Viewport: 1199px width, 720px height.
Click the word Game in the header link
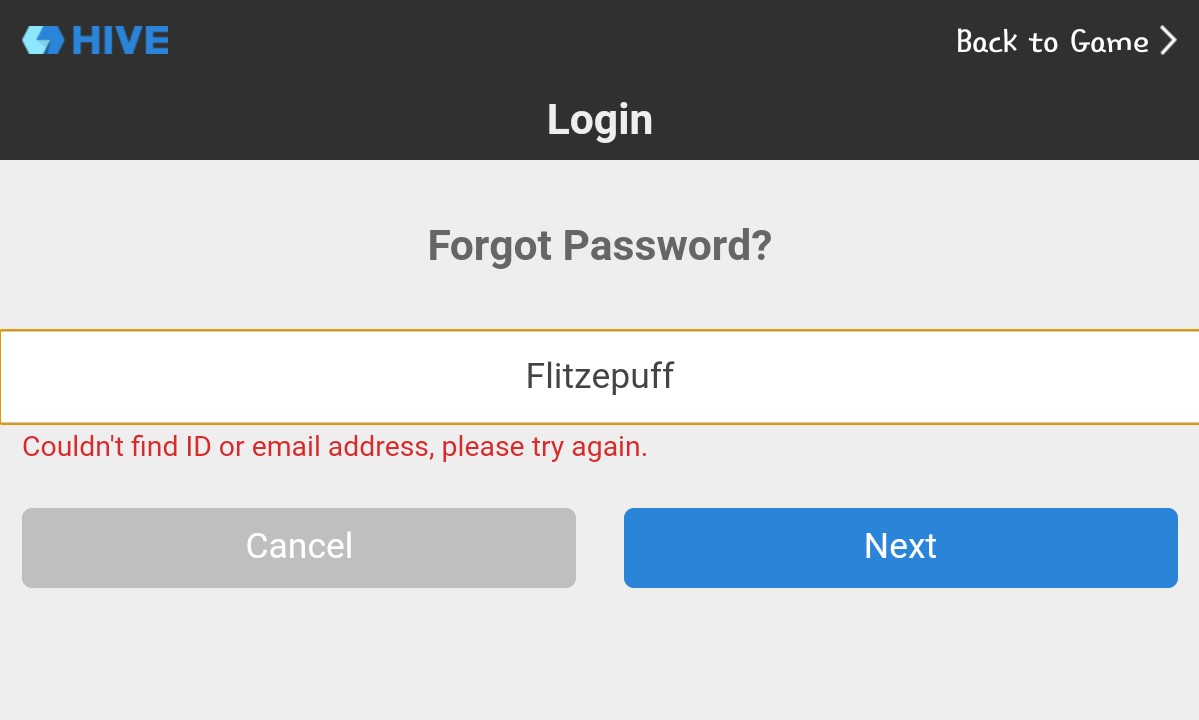(1109, 41)
